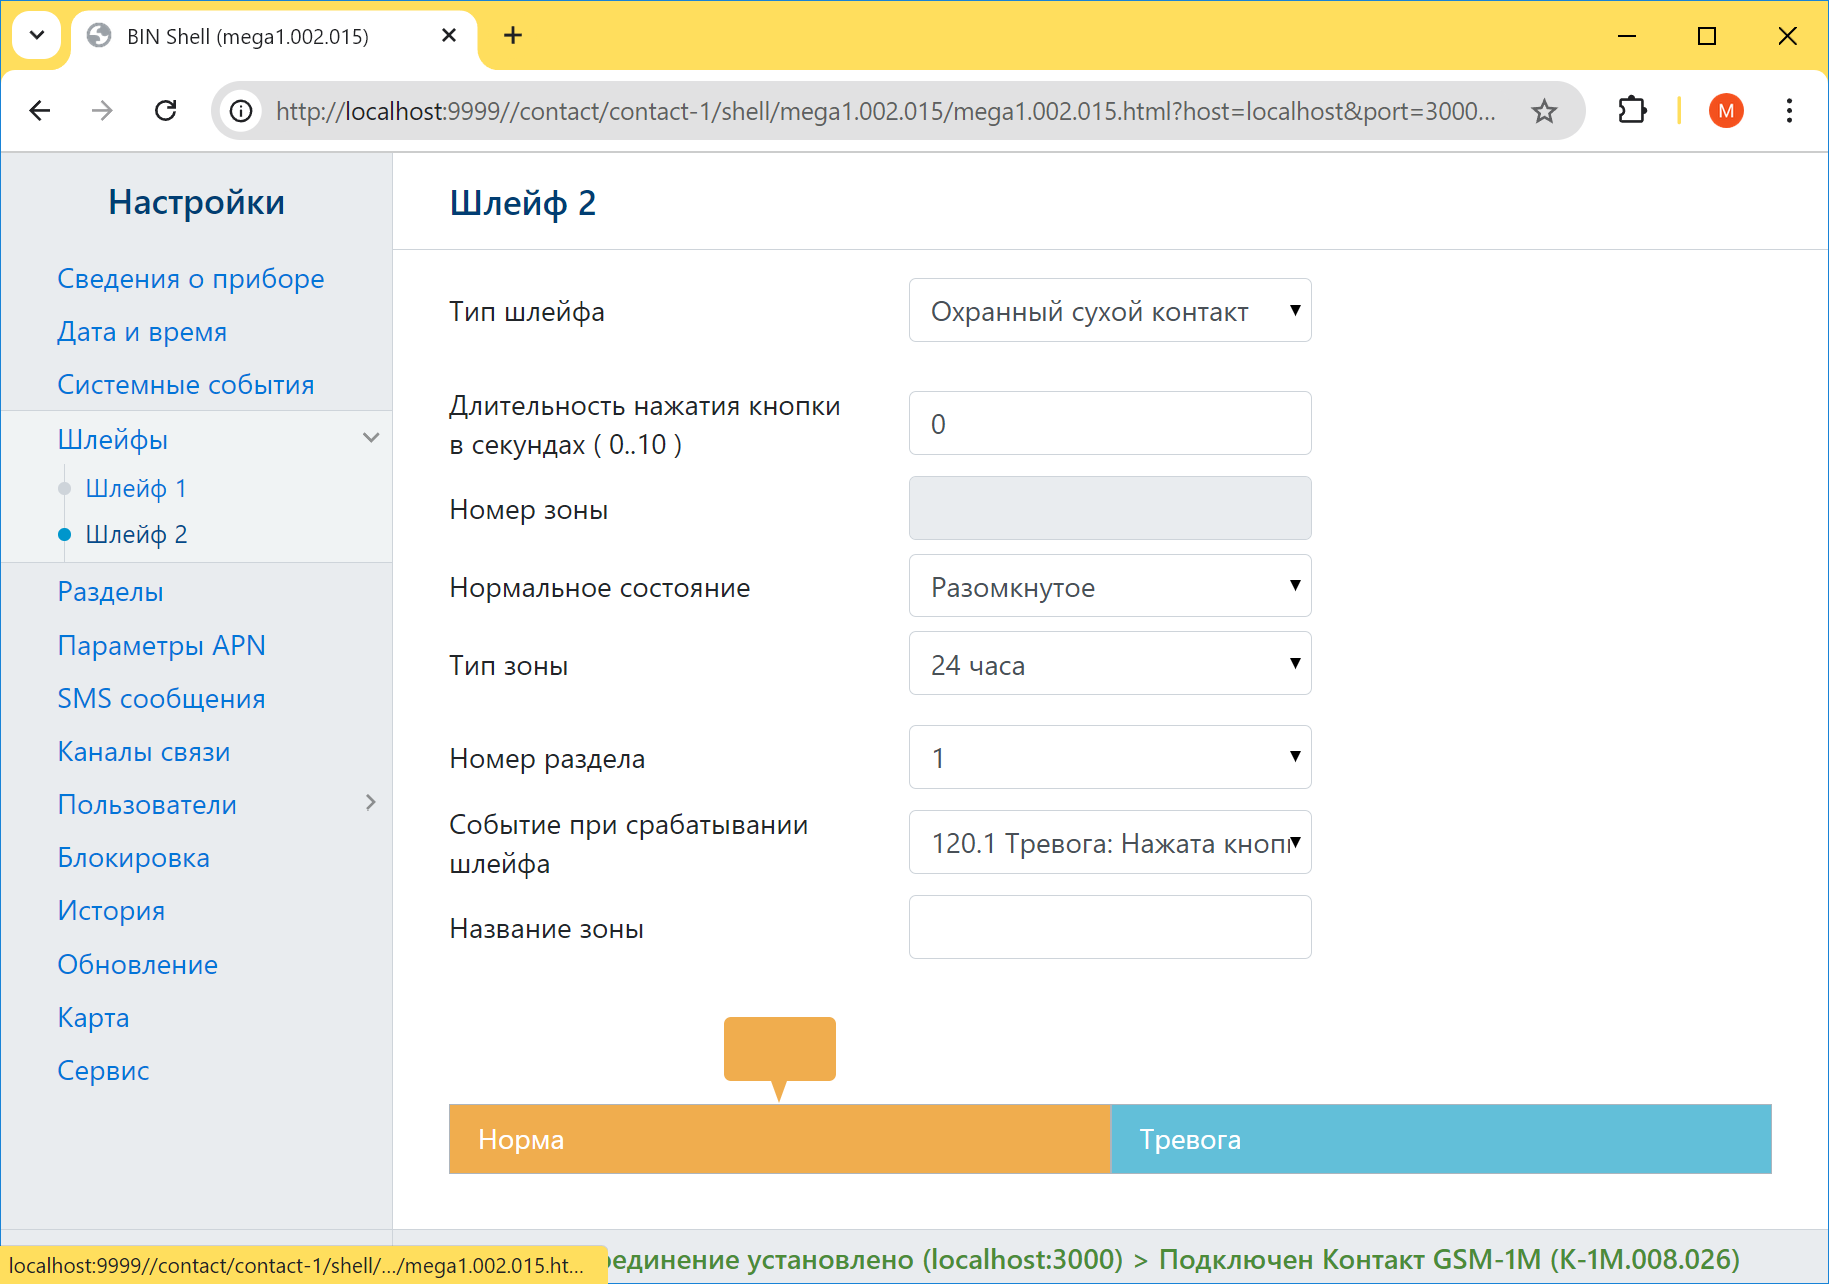Close the BIN Shell tab

pyautogui.click(x=449, y=36)
